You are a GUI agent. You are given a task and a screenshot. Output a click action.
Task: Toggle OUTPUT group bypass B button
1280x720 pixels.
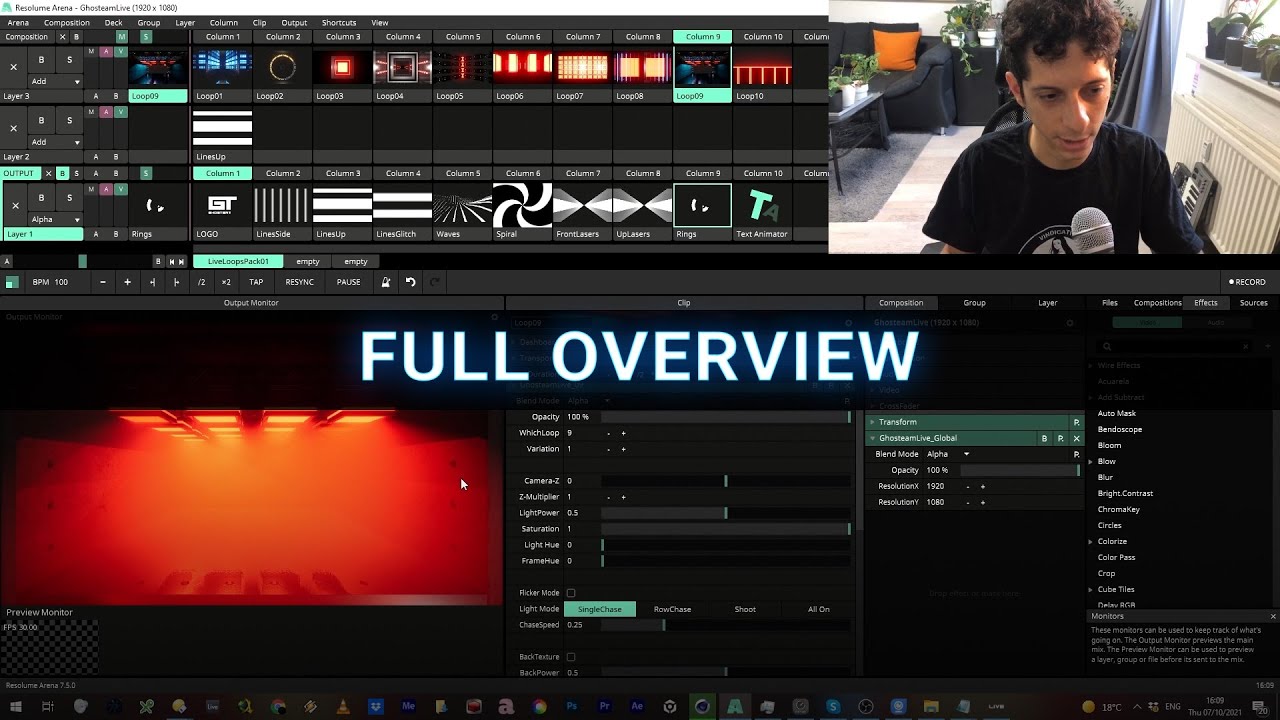click(62, 173)
